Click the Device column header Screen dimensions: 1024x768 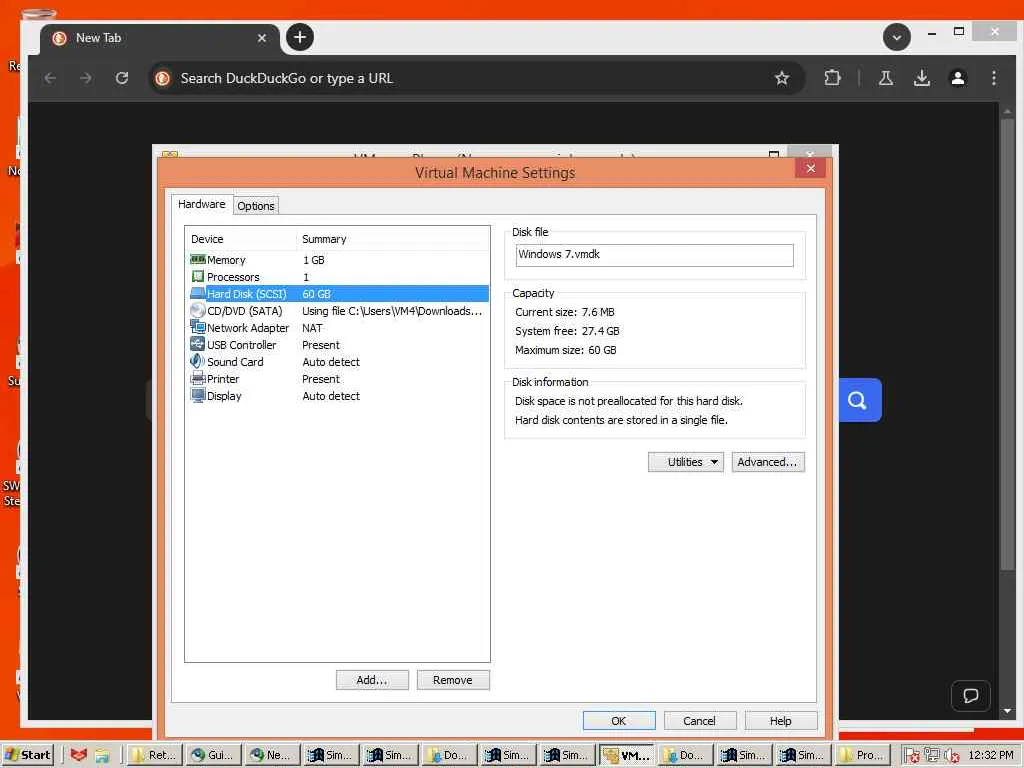pyautogui.click(x=241, y=239)
